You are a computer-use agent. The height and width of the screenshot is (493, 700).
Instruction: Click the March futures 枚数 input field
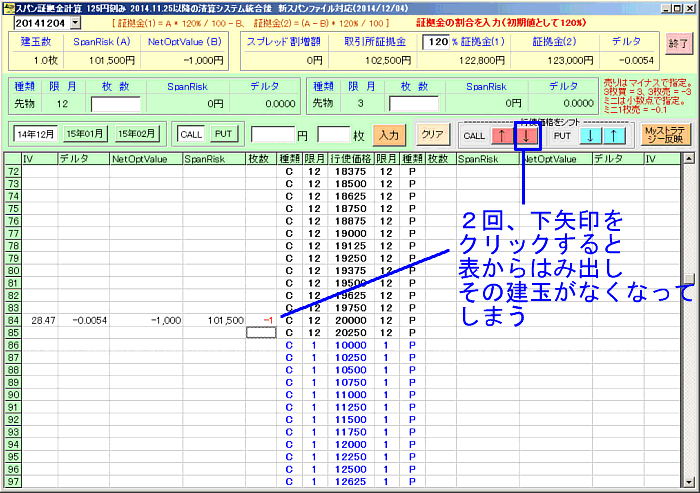[413, 104]
